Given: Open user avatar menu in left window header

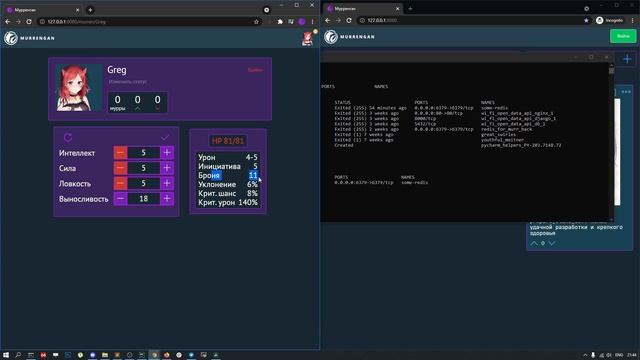Looking at the screenshot, I should [308, 38].
